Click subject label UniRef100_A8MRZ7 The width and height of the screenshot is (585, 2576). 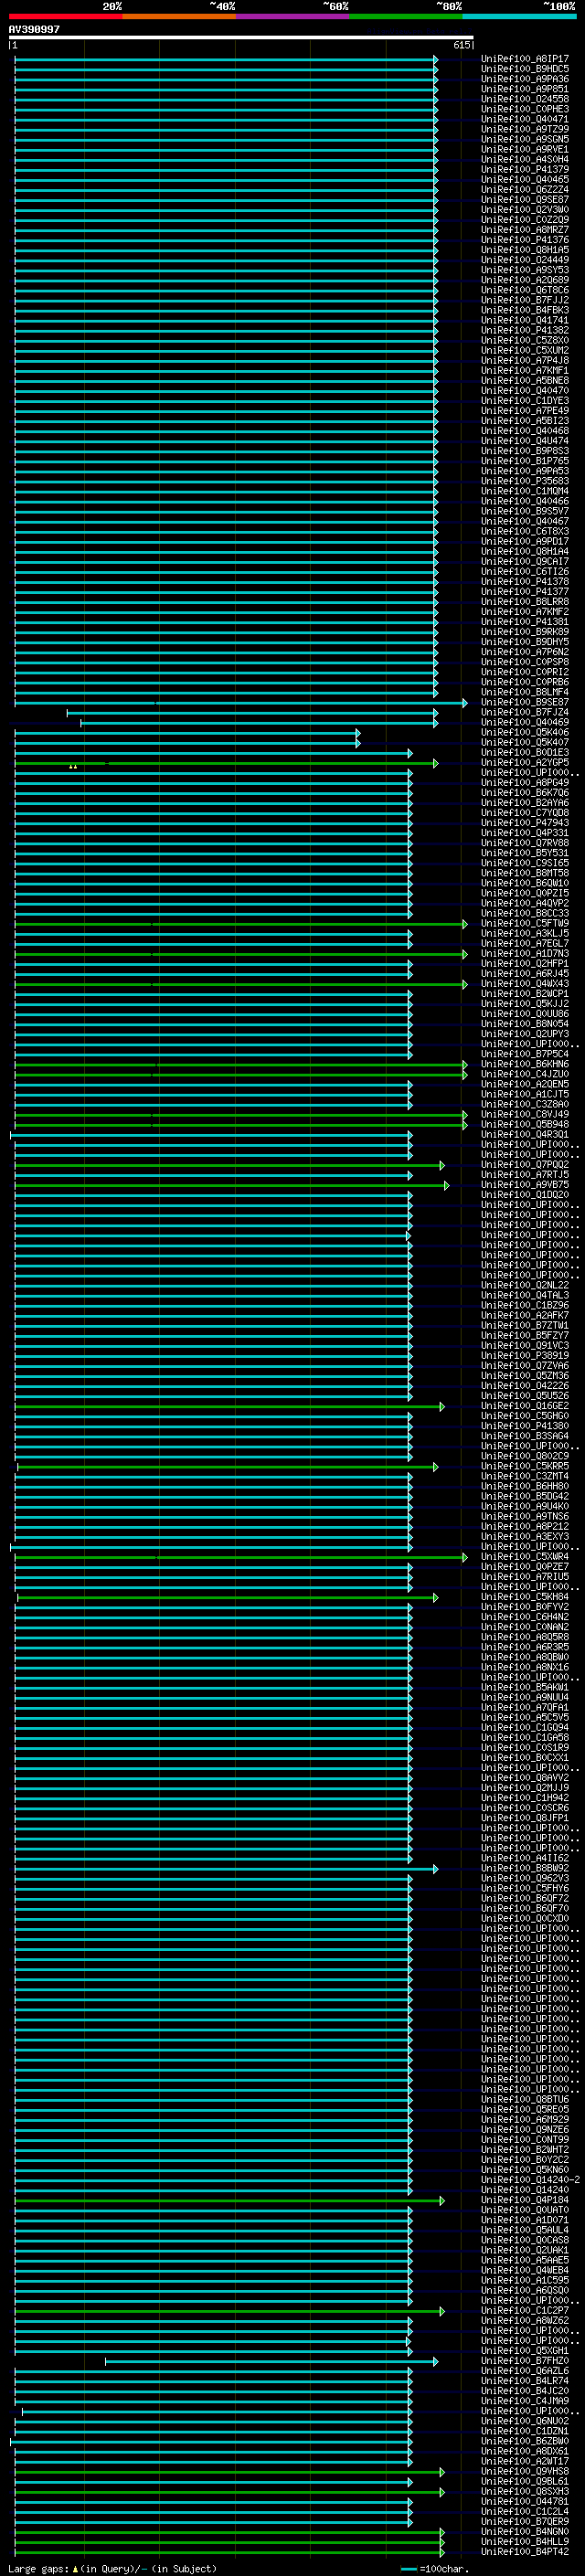point(525,230)
